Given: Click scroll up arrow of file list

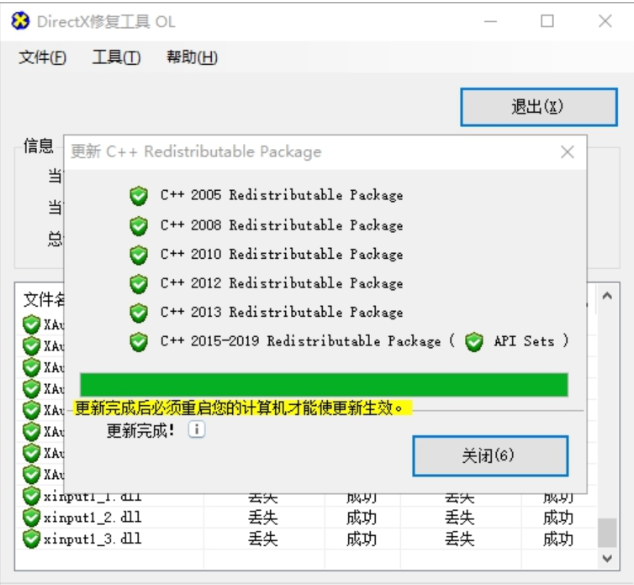Looking at the screenshot, I should 607,296.
